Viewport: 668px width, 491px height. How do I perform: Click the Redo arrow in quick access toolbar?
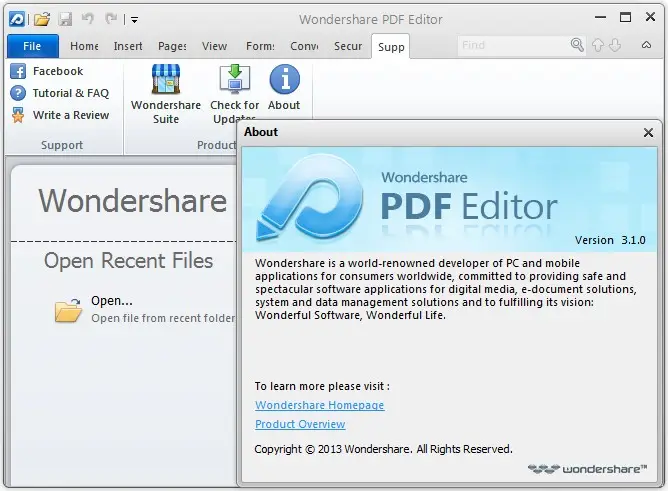coord(111,18)
